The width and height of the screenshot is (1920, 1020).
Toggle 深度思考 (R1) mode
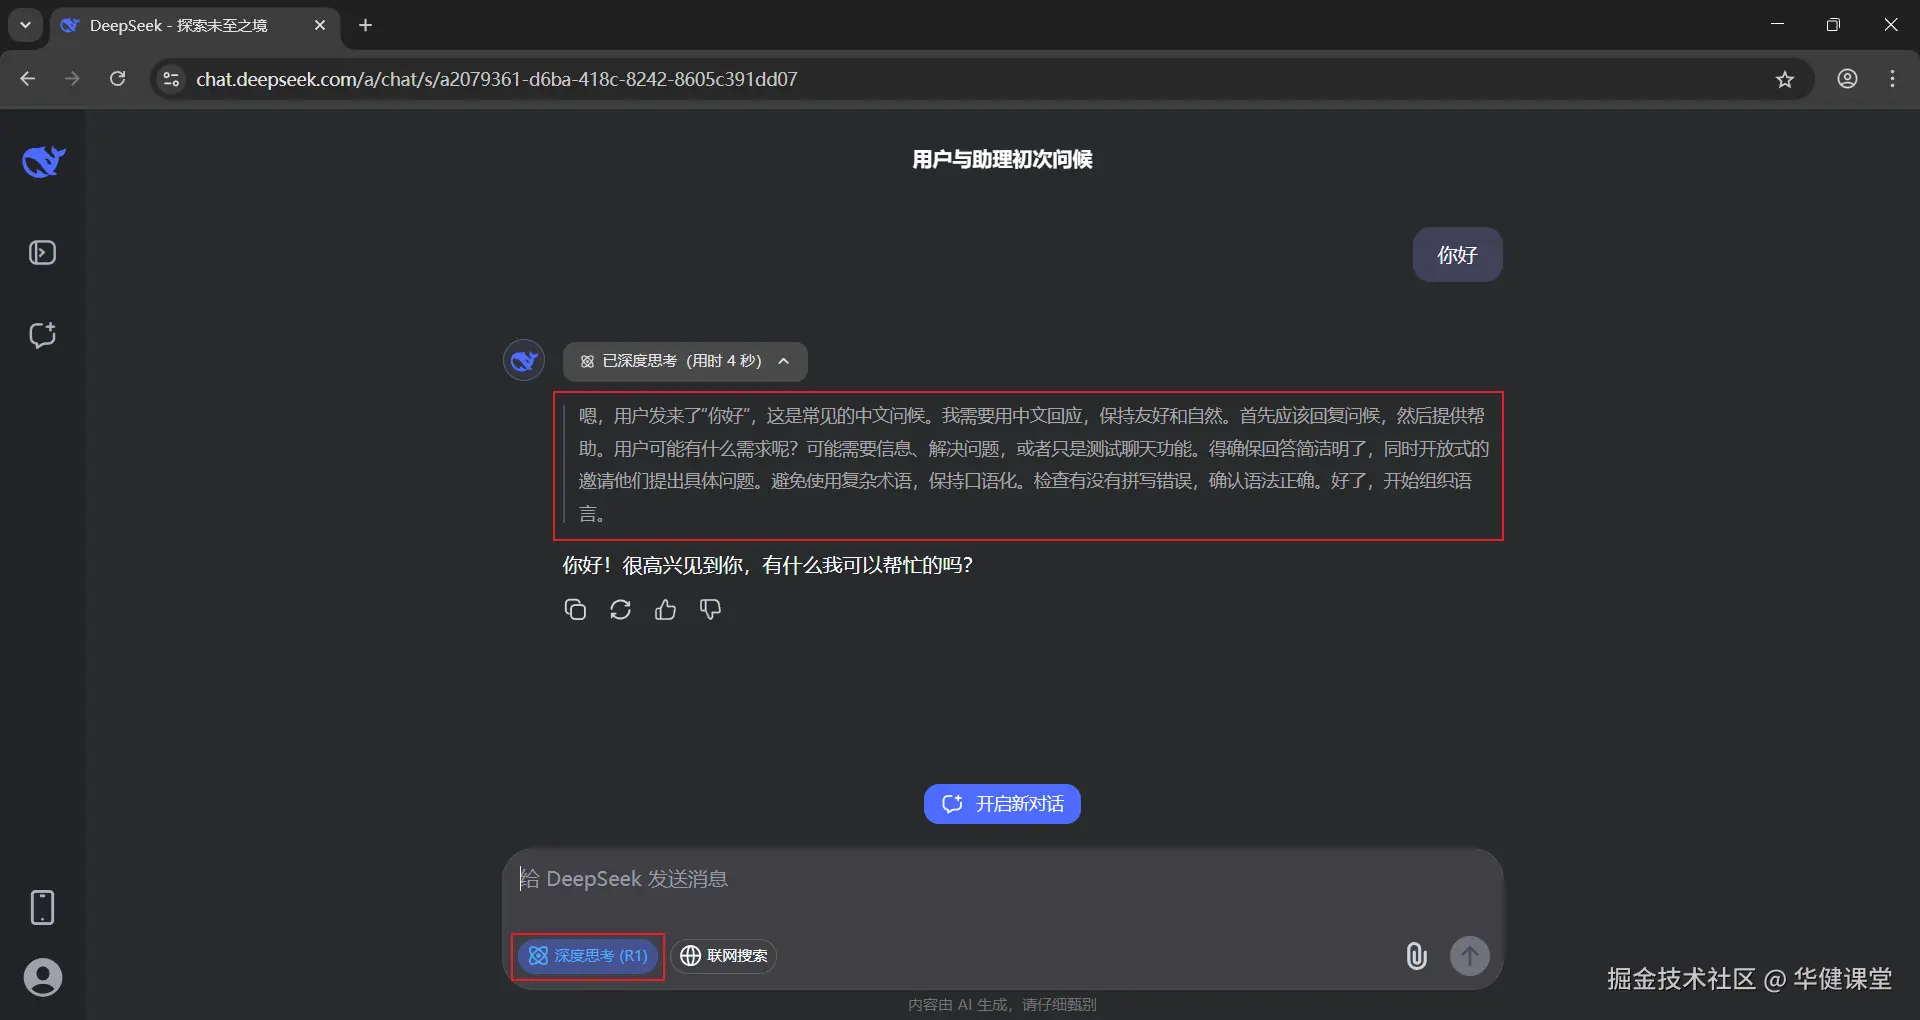click(588, 956)
